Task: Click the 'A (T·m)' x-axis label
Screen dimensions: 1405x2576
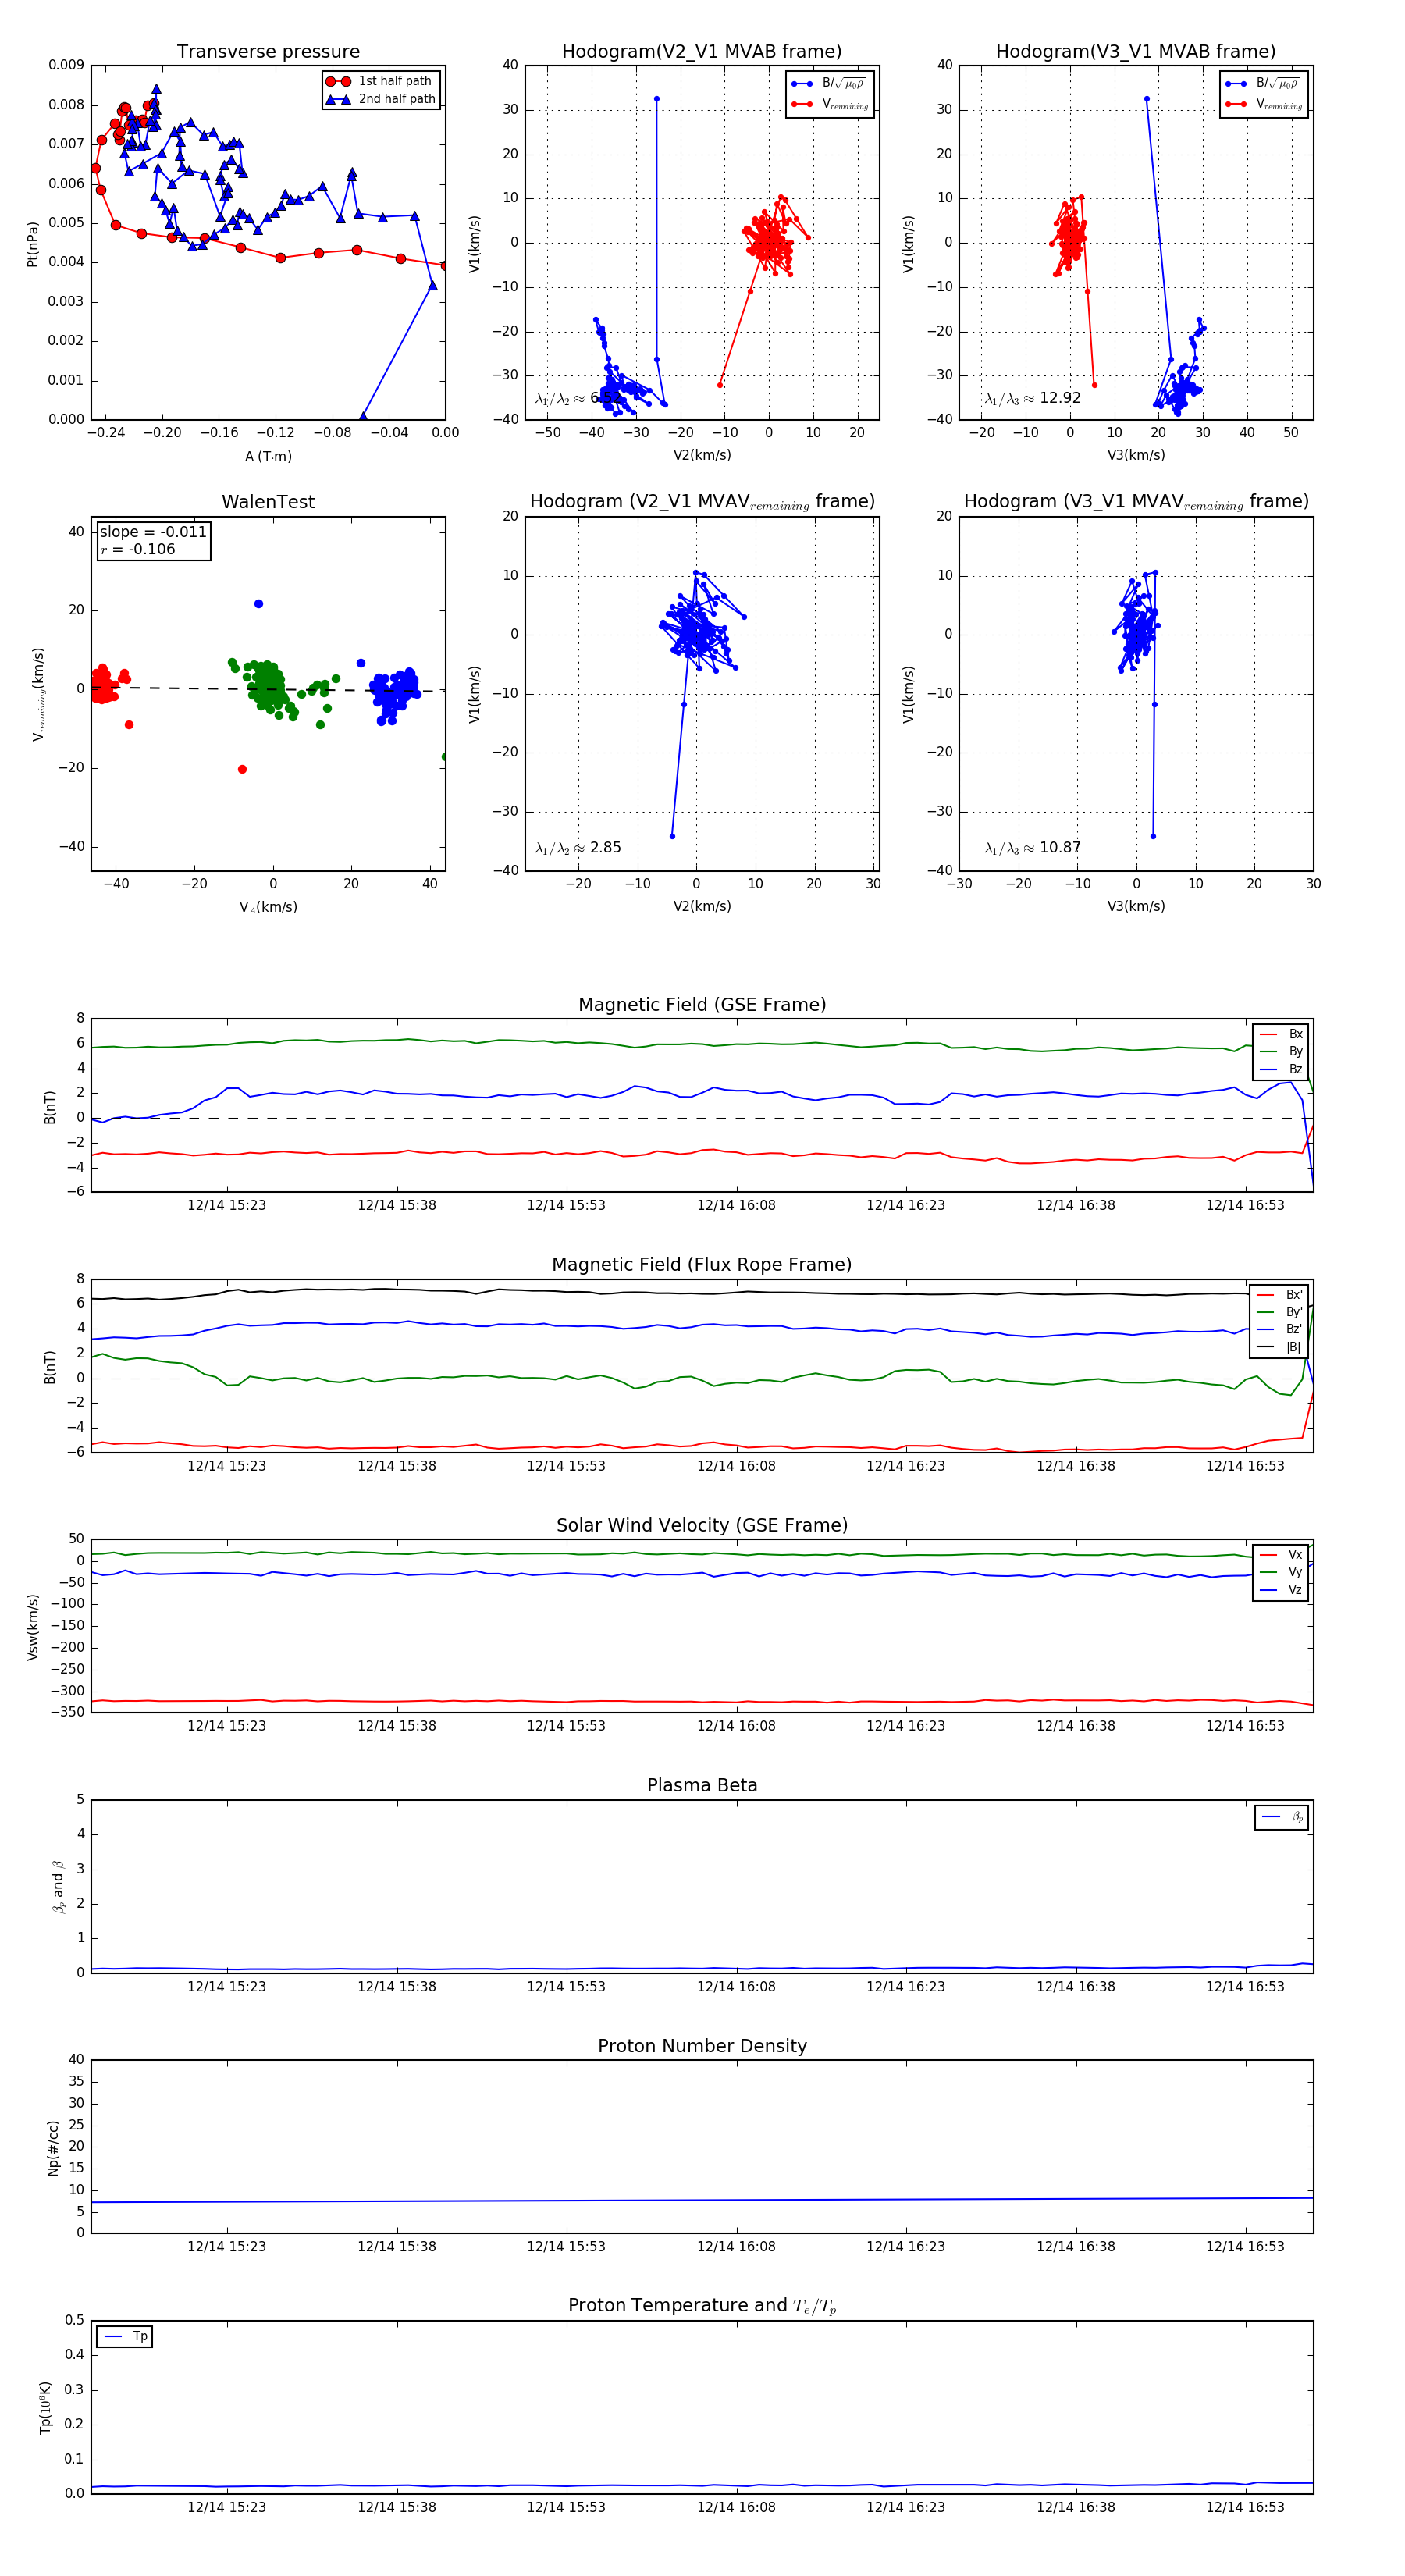Action: (x=268, y=457)
